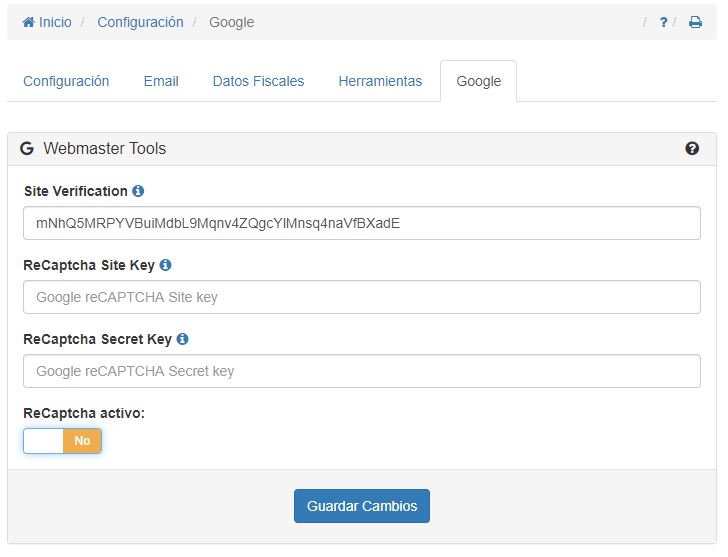Viewport: 728px width, 557px height.
Task: Toggle the ReCaptcha activo switch
Action: tap(62, 441)
